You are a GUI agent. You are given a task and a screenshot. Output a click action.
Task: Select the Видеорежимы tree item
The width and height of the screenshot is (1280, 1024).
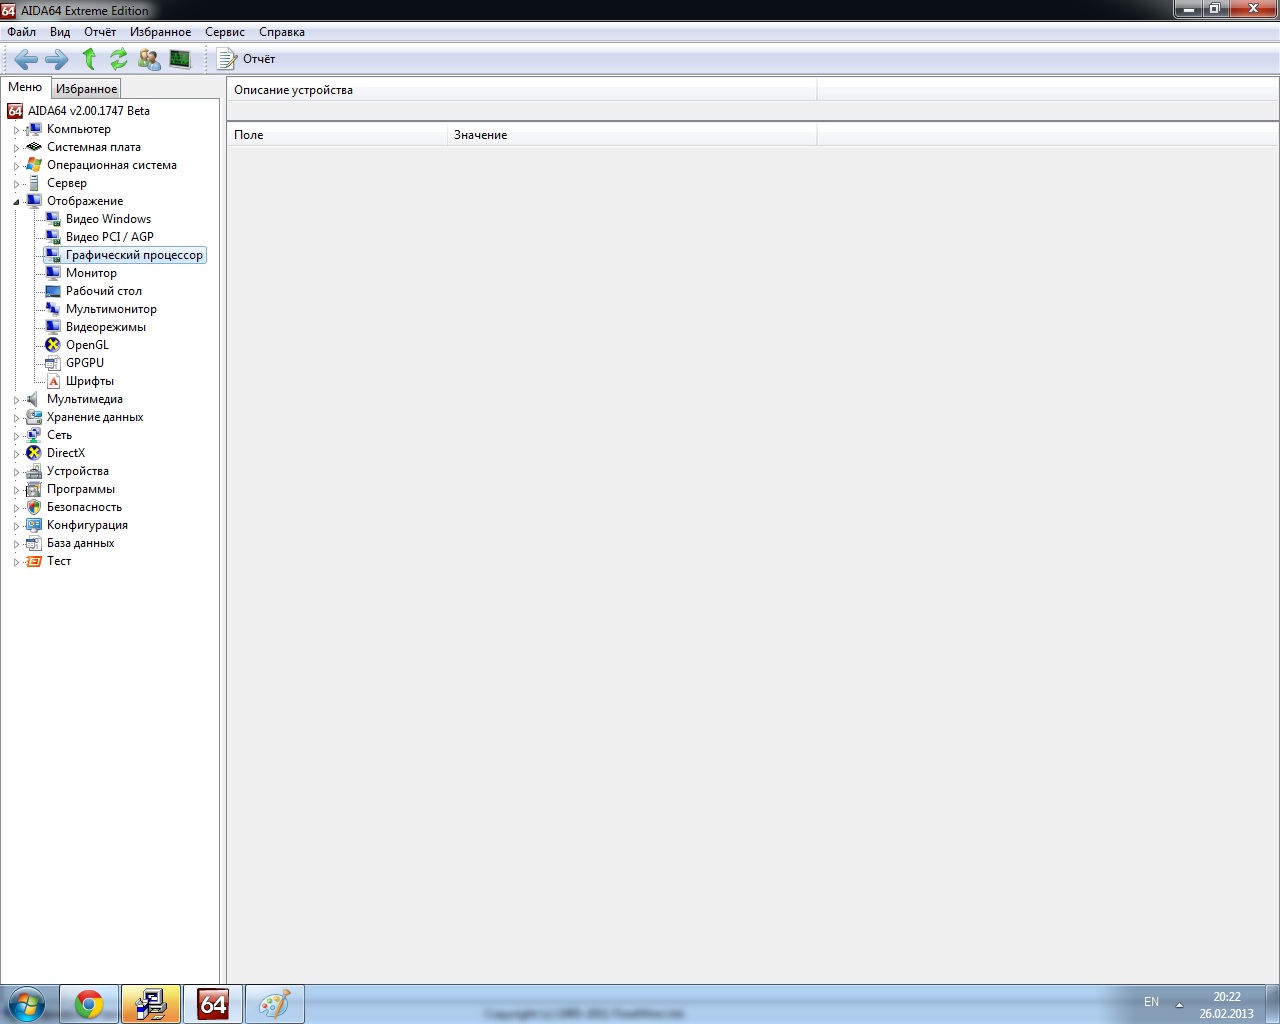coord(106,327)
